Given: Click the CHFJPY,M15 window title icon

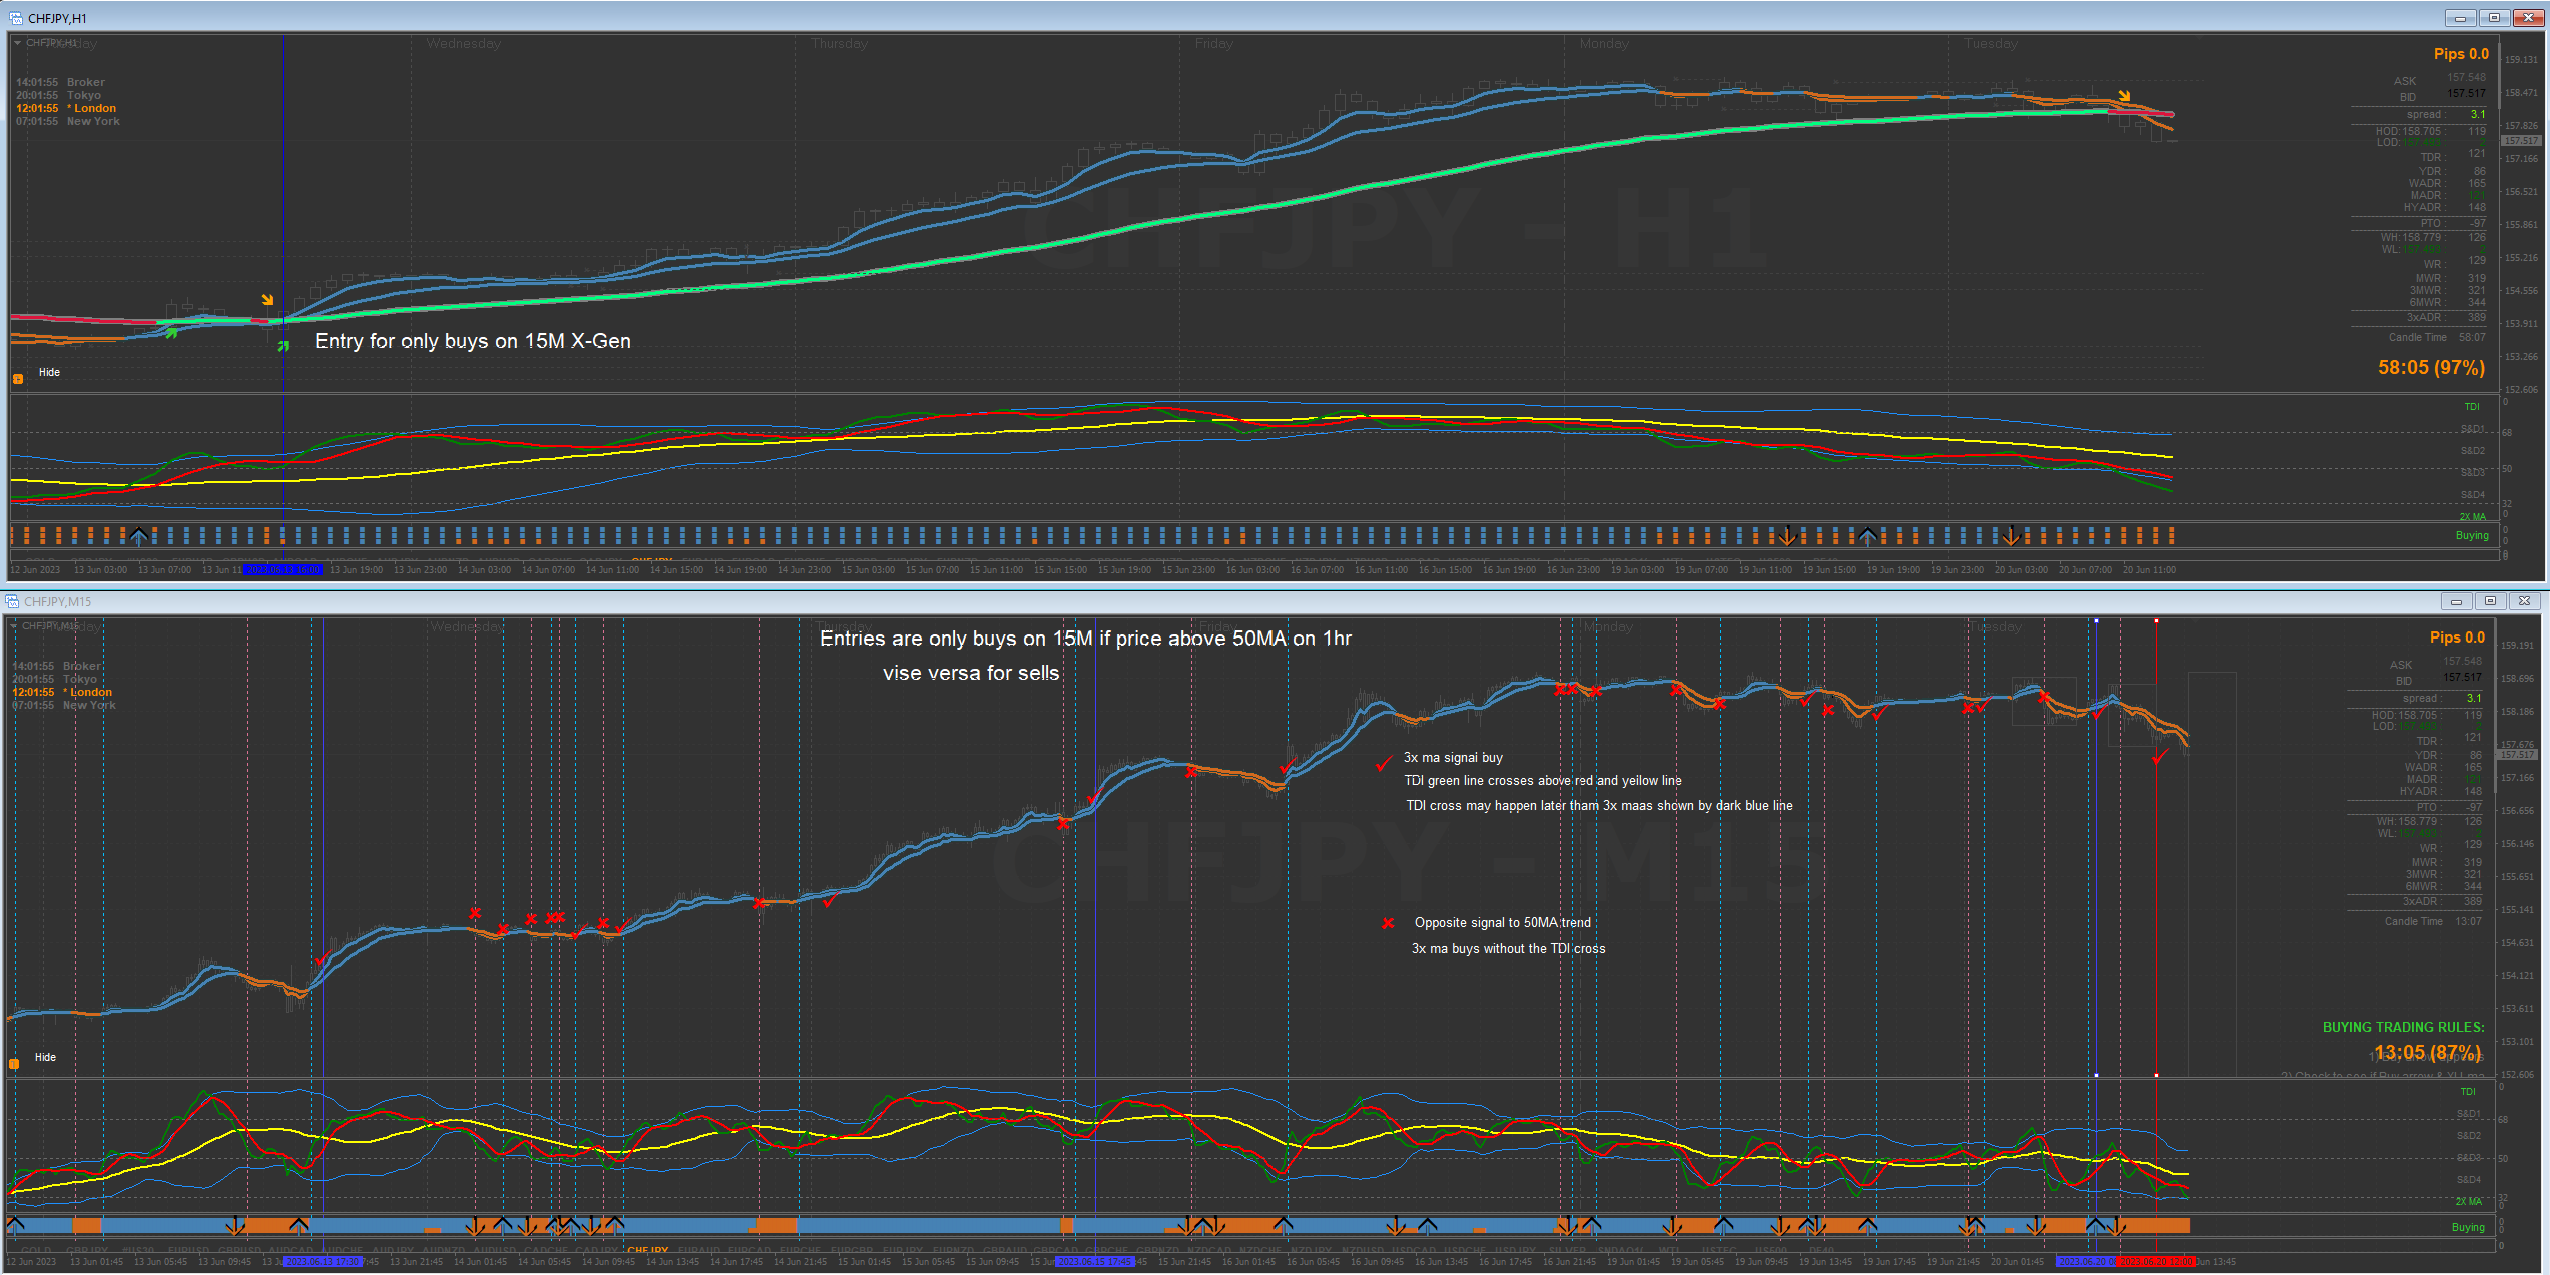Looking at the screenshot, I should 12,601.
